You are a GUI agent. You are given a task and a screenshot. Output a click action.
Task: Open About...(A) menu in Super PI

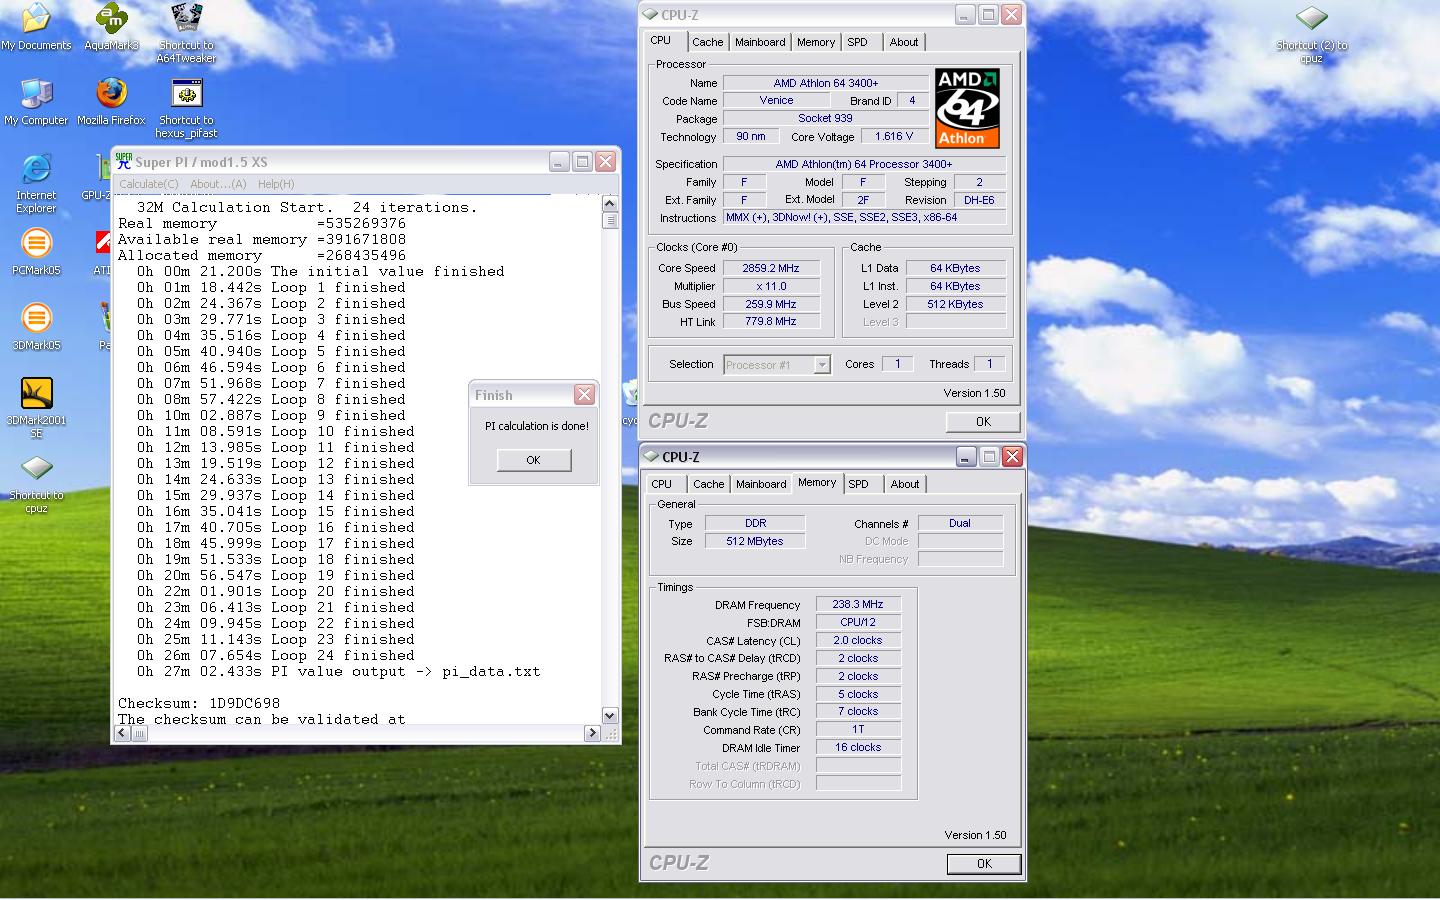click(218, 184)
